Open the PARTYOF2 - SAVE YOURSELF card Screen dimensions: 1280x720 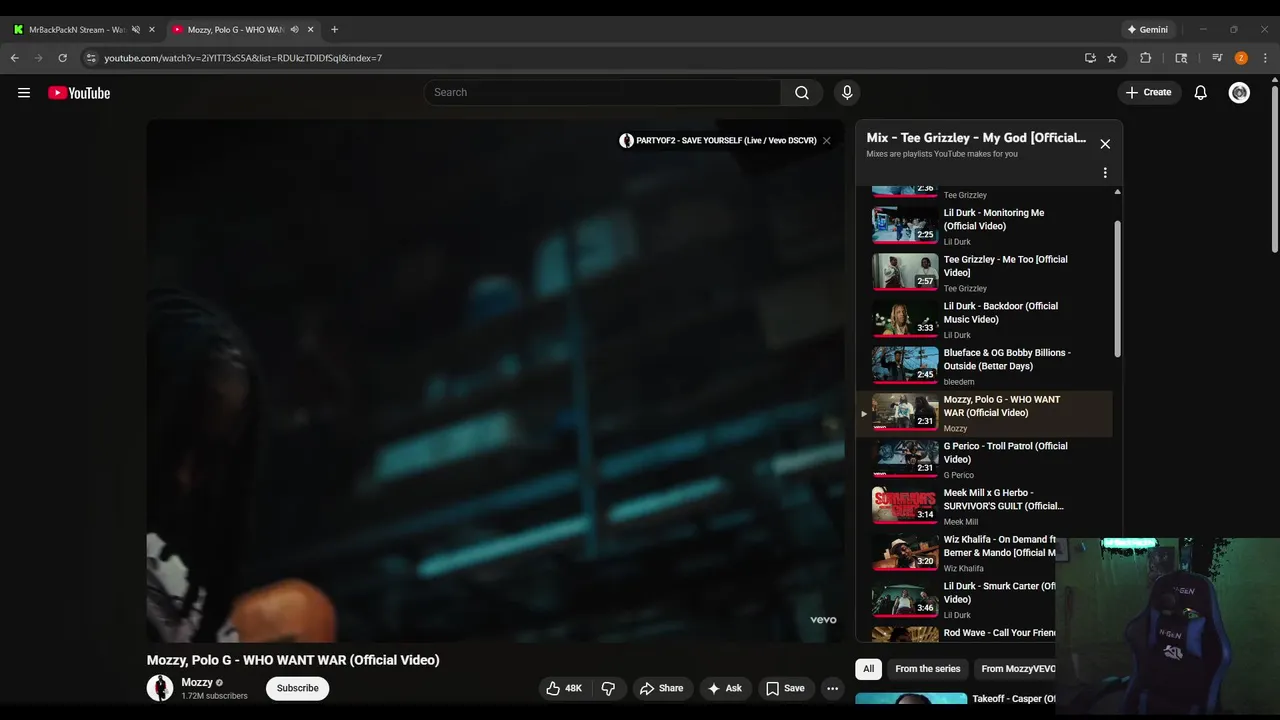click(718, 141)
